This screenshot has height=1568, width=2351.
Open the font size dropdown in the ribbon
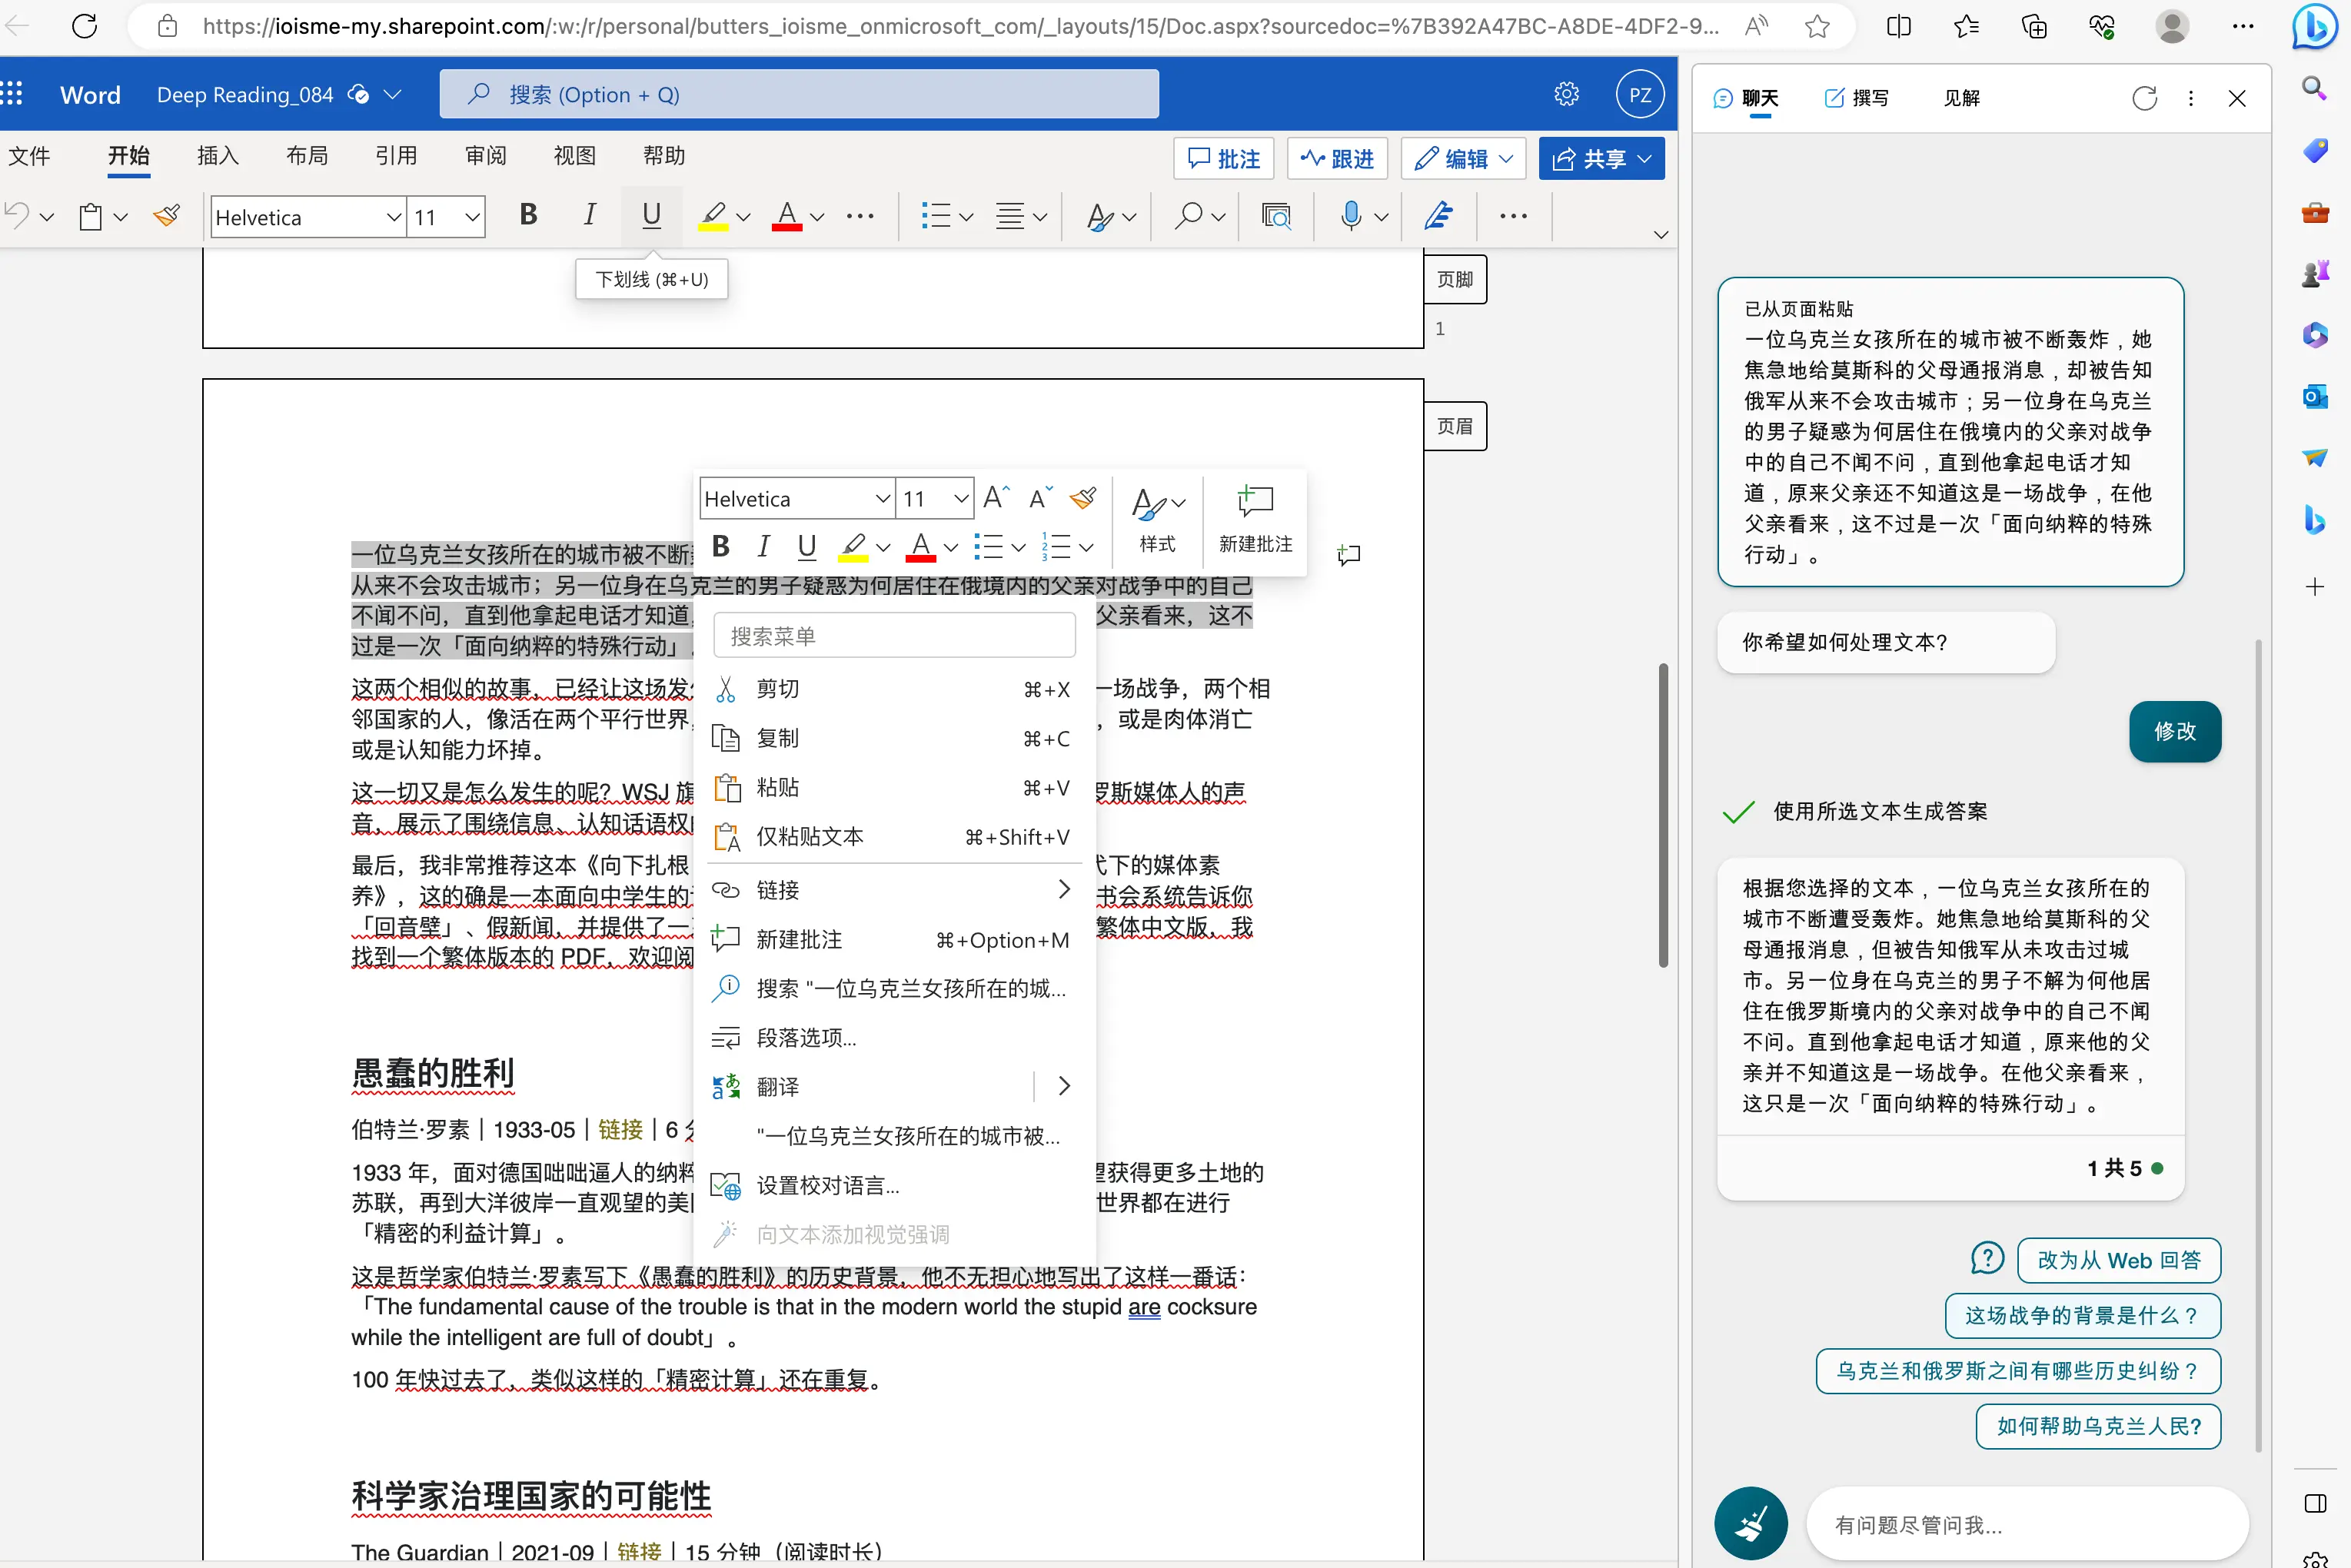(x=472, y=216)
